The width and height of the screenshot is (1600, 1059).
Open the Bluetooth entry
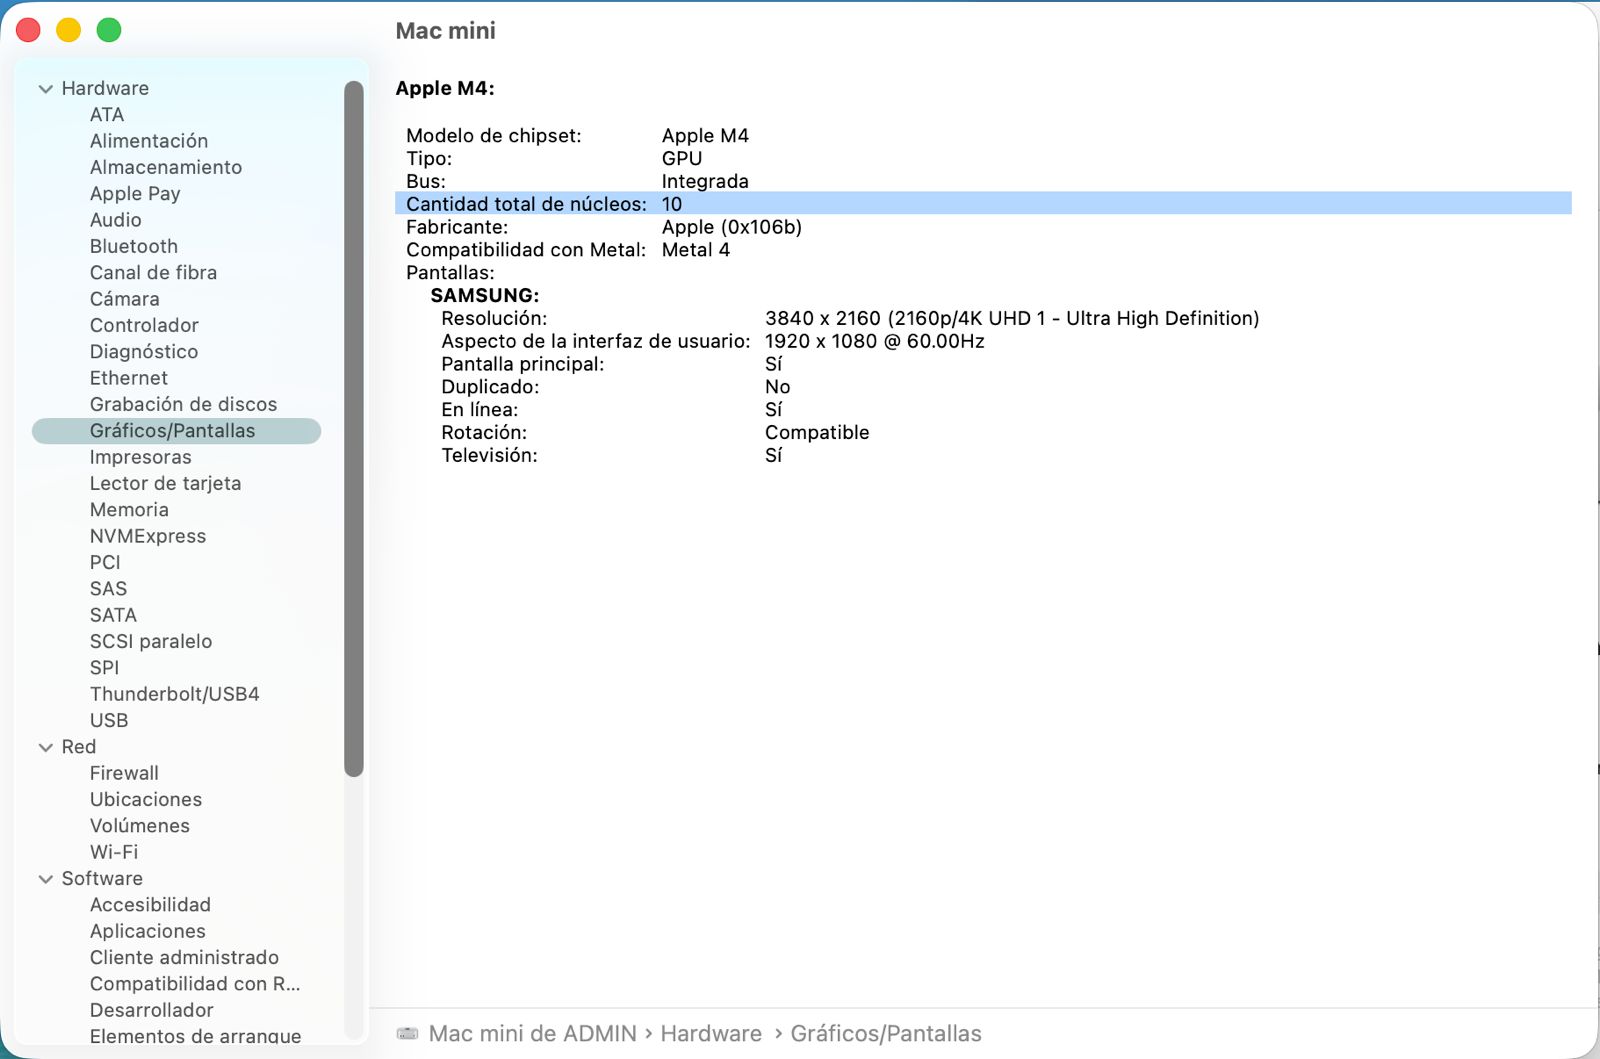tap(134, 246)
